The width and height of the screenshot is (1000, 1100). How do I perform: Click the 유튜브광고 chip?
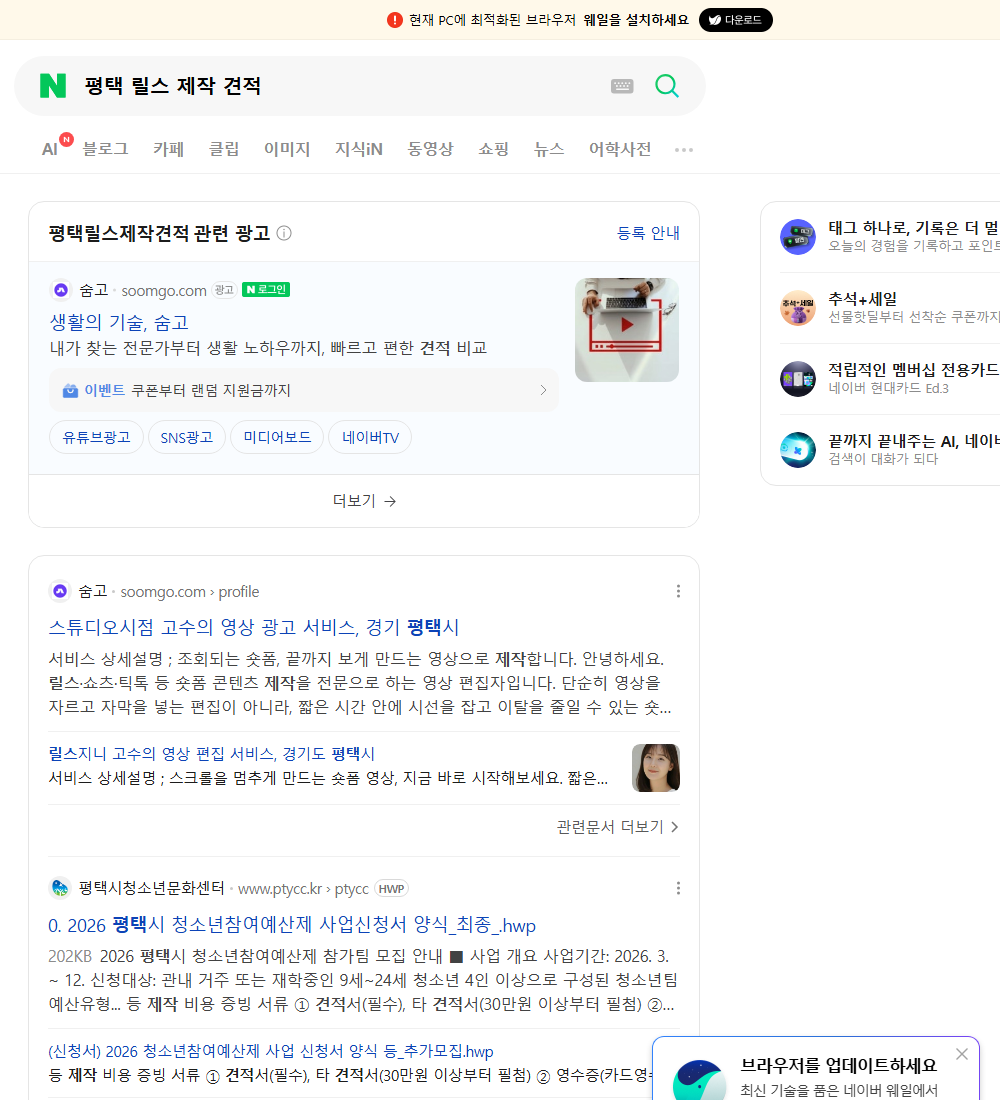click(96, 438)
